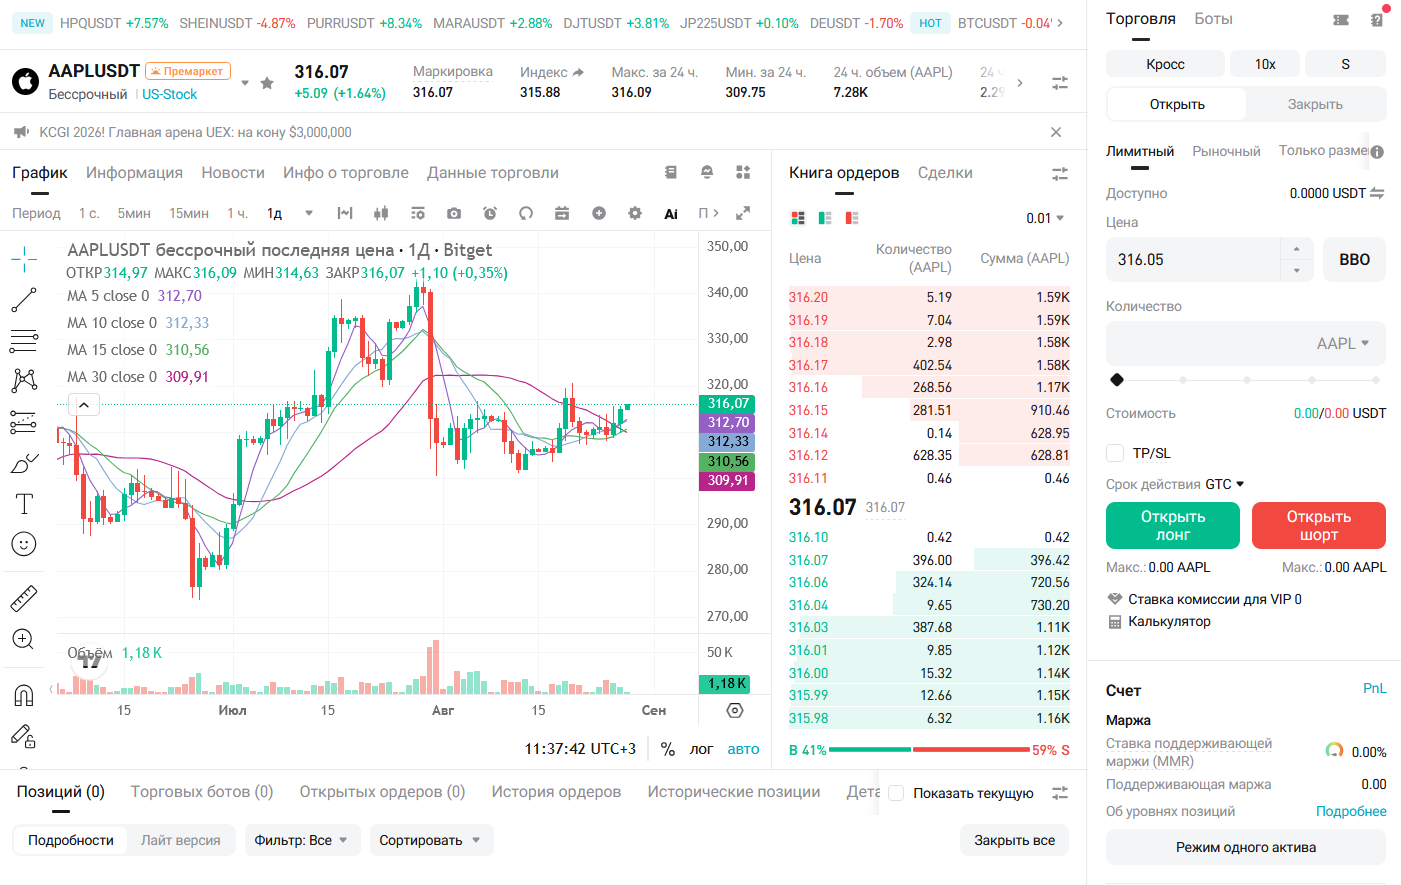
Task: Click the Ai chart assistant icon
Action: 671,213
